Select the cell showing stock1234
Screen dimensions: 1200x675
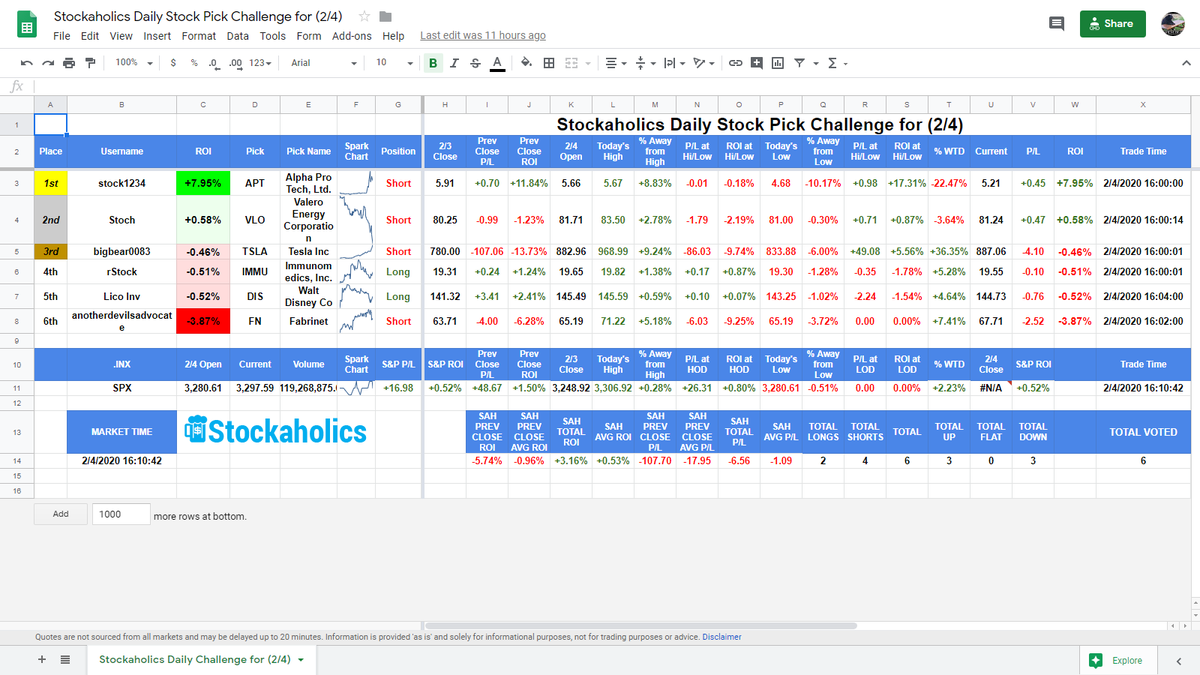[122, 184]
